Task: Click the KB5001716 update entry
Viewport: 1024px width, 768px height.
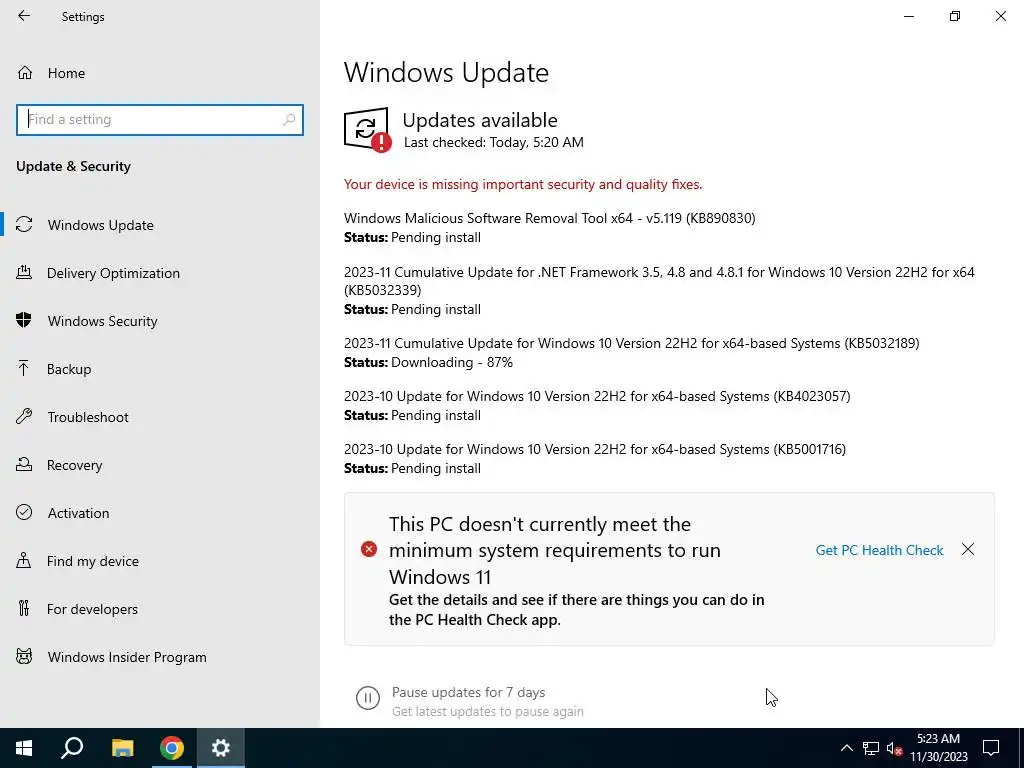Action: [595, 449]
